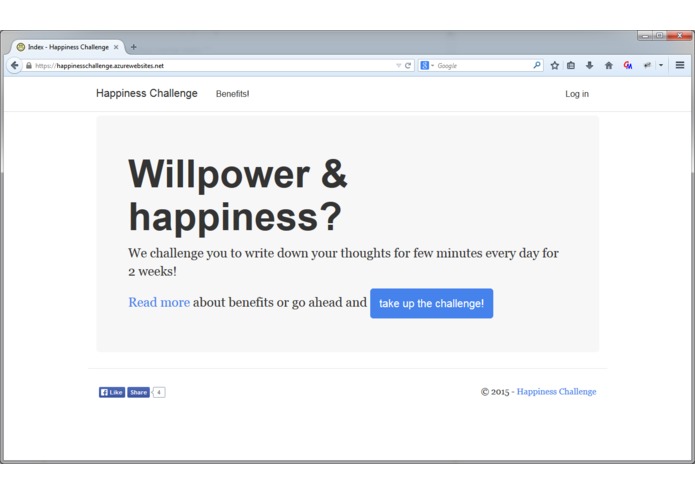This screenshot has width=695, height=494.
Task: Open the Benefits! navigation item
Action: tap(232, 94)
